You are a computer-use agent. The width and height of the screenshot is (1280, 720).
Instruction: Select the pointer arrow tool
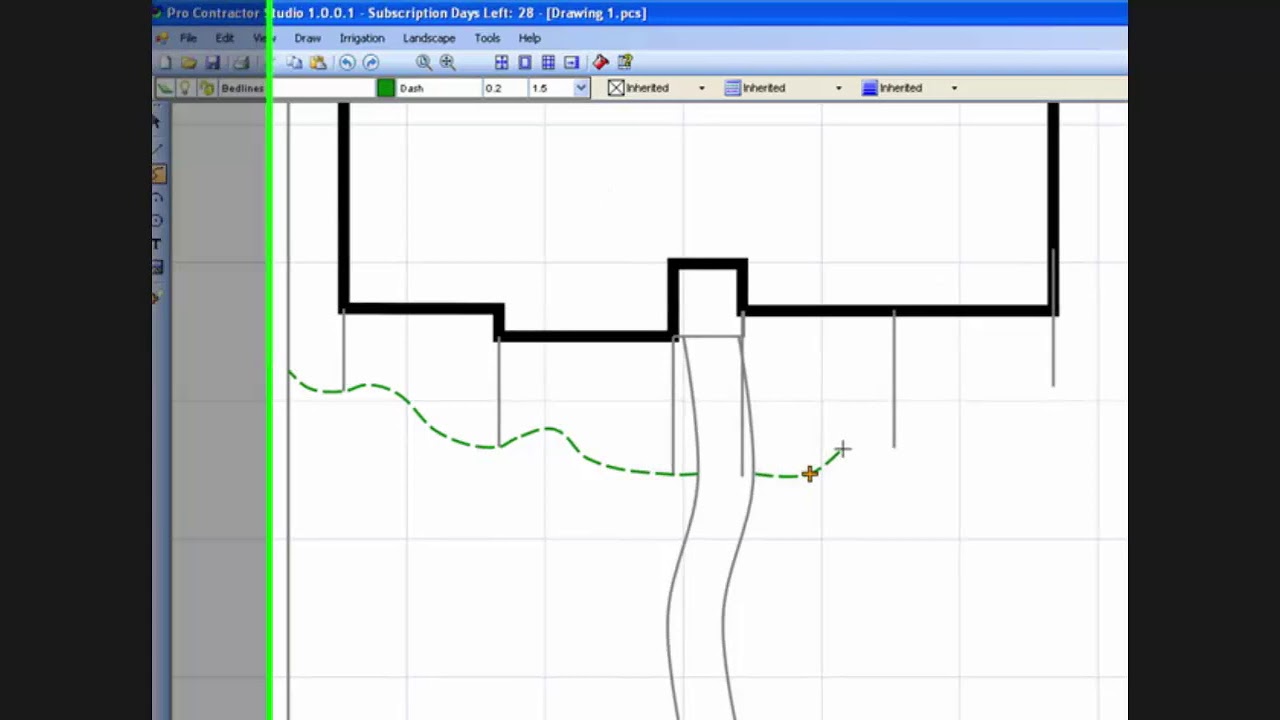click(x=157, y=122)
